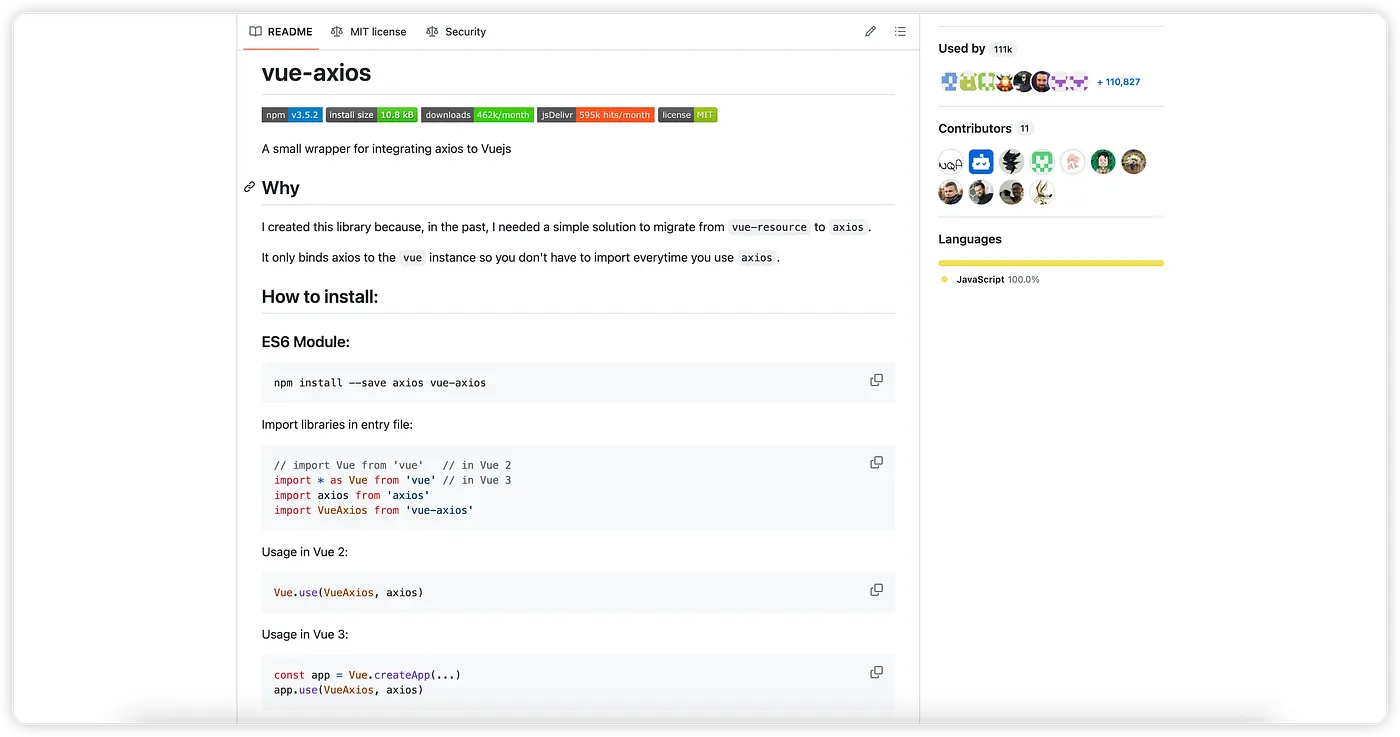Click the Import libraries in entry file: text
The width and height of the screenshot is (1400, 737).
pos(337,424)
